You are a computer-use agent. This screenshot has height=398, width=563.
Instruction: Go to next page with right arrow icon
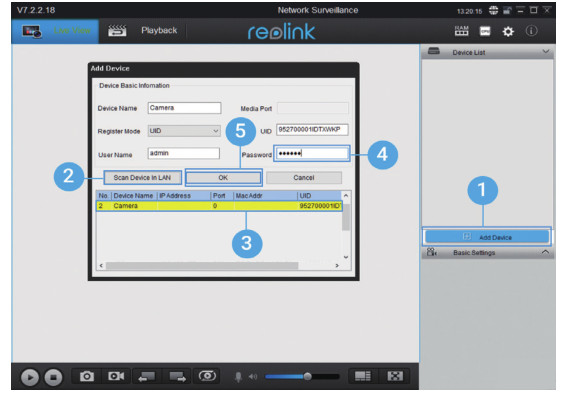177,376
